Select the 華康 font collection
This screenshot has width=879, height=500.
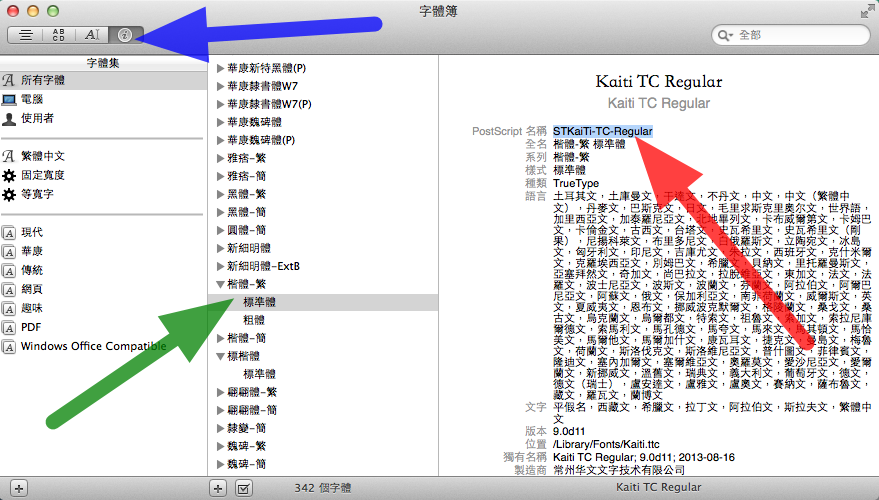coord(103,251)
